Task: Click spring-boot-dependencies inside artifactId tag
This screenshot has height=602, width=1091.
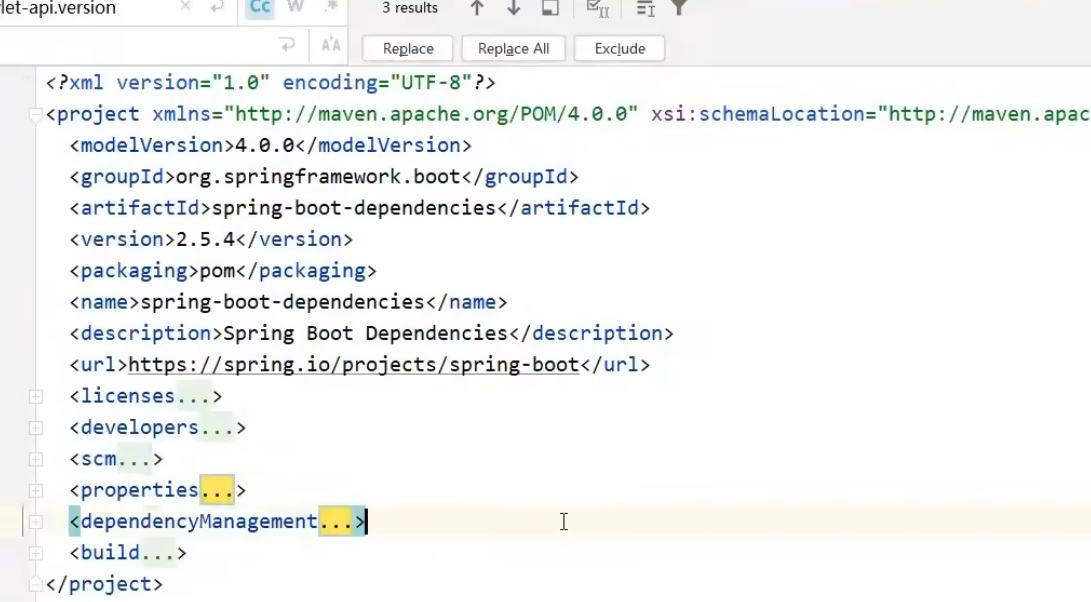Action: tap(353, 208)
